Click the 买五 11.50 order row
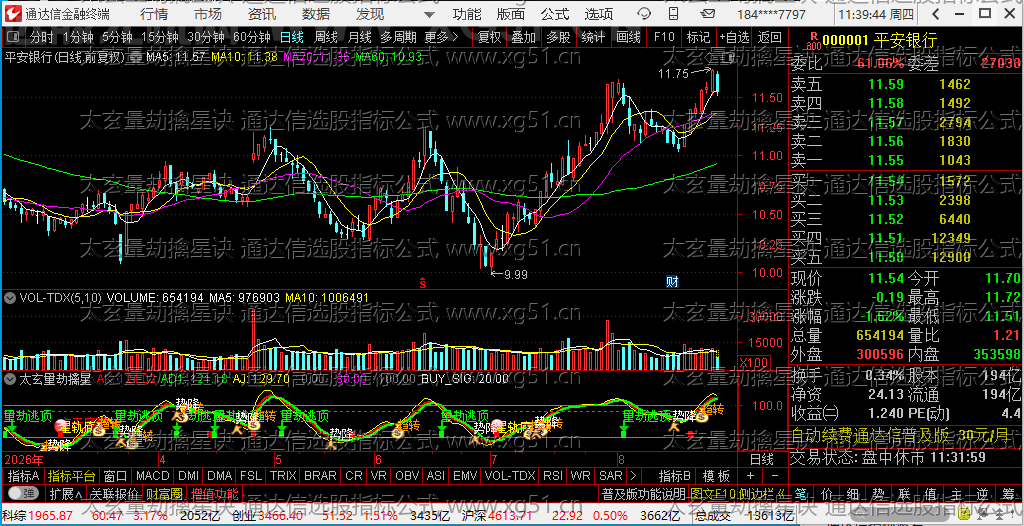 point(904,257)
